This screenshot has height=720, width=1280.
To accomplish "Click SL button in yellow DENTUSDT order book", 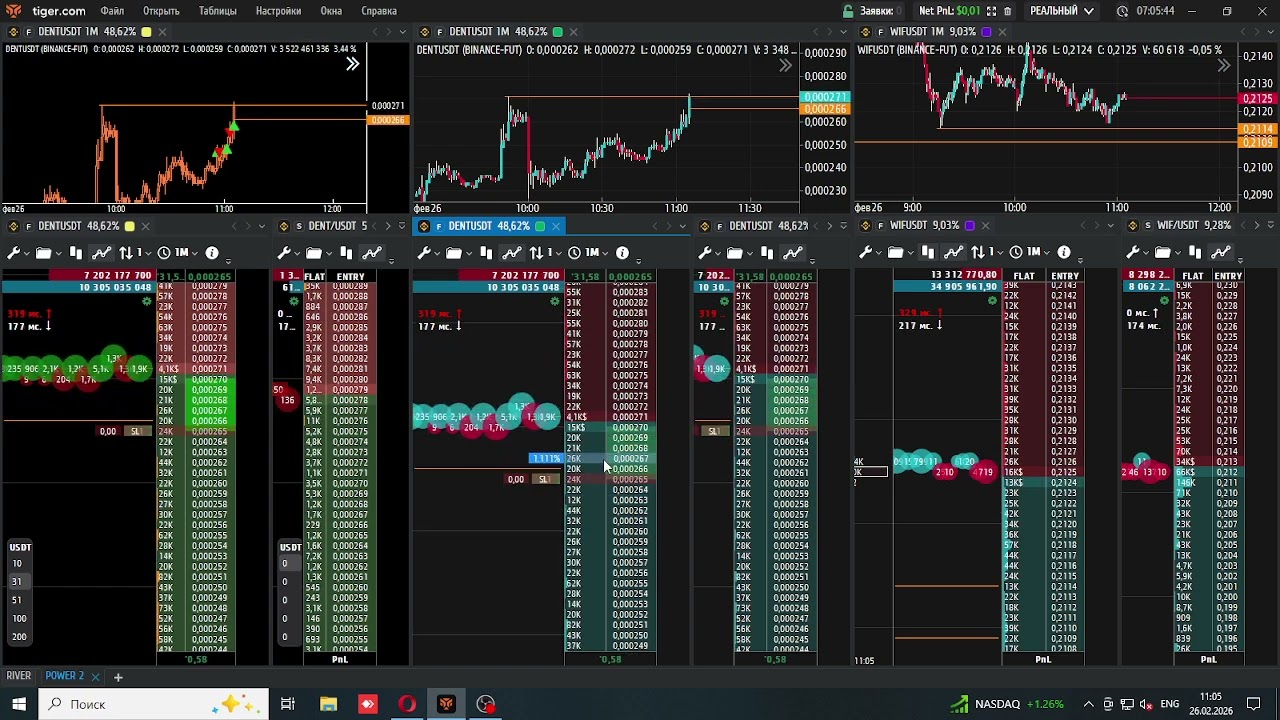I will pyautogui.click(x=137, y=431).
